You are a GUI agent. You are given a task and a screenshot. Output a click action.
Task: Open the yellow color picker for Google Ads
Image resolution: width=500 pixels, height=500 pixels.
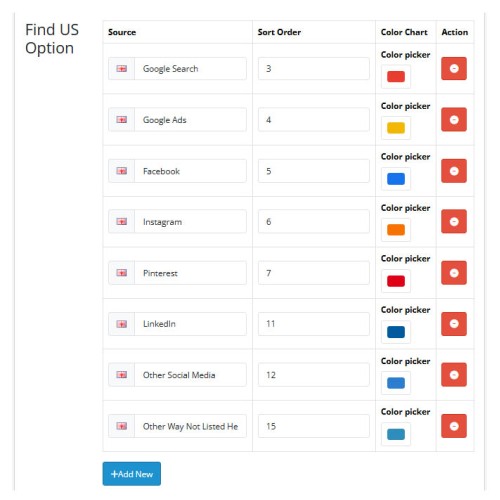pos(396,128)
